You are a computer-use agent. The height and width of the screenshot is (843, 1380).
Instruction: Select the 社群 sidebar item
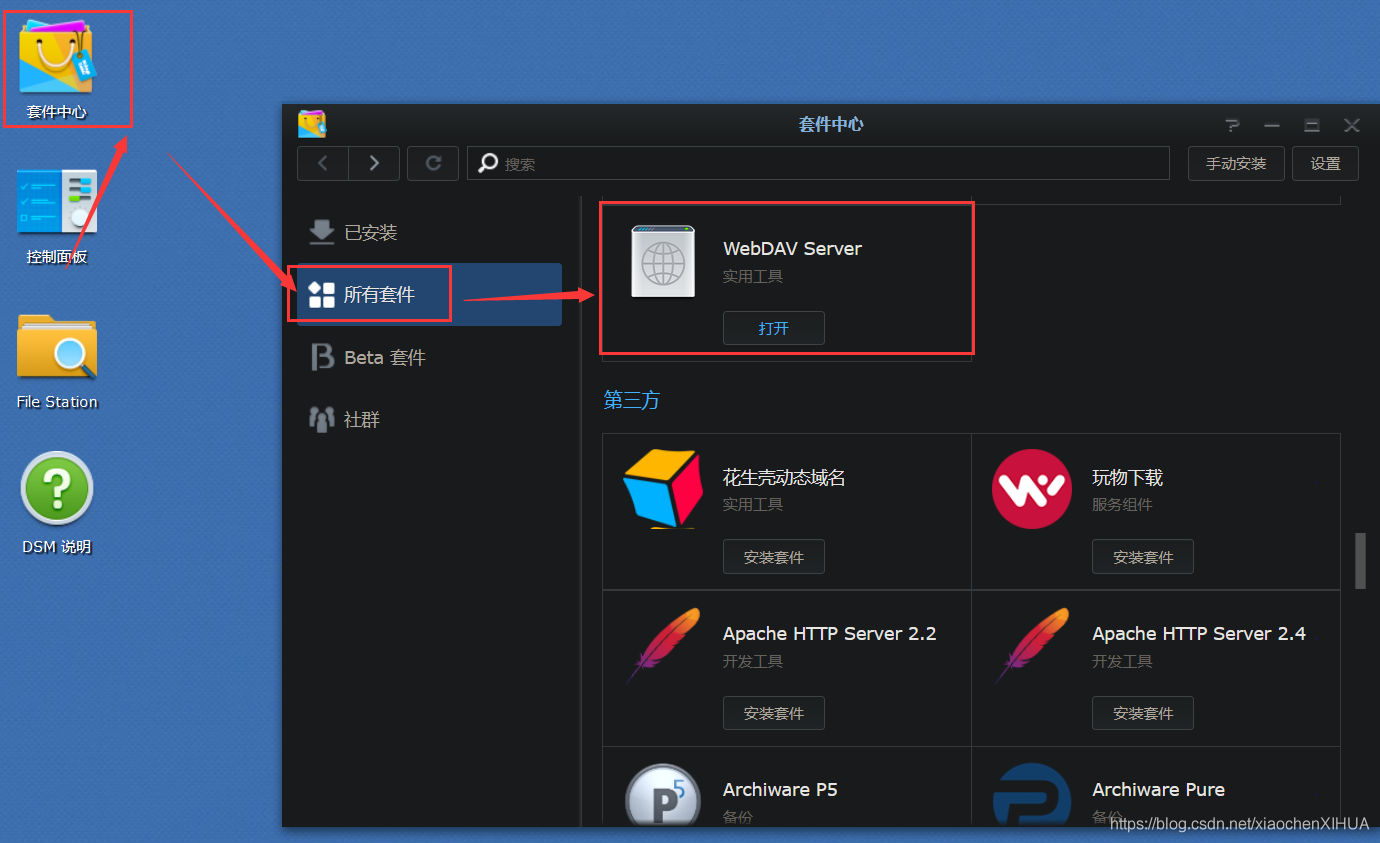click(429, 419)
